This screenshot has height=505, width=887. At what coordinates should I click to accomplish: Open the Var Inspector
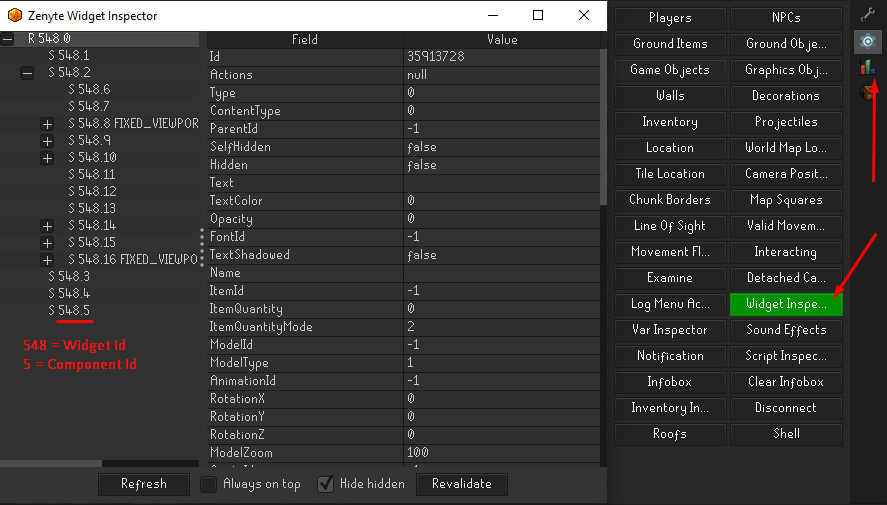(670, 330)
